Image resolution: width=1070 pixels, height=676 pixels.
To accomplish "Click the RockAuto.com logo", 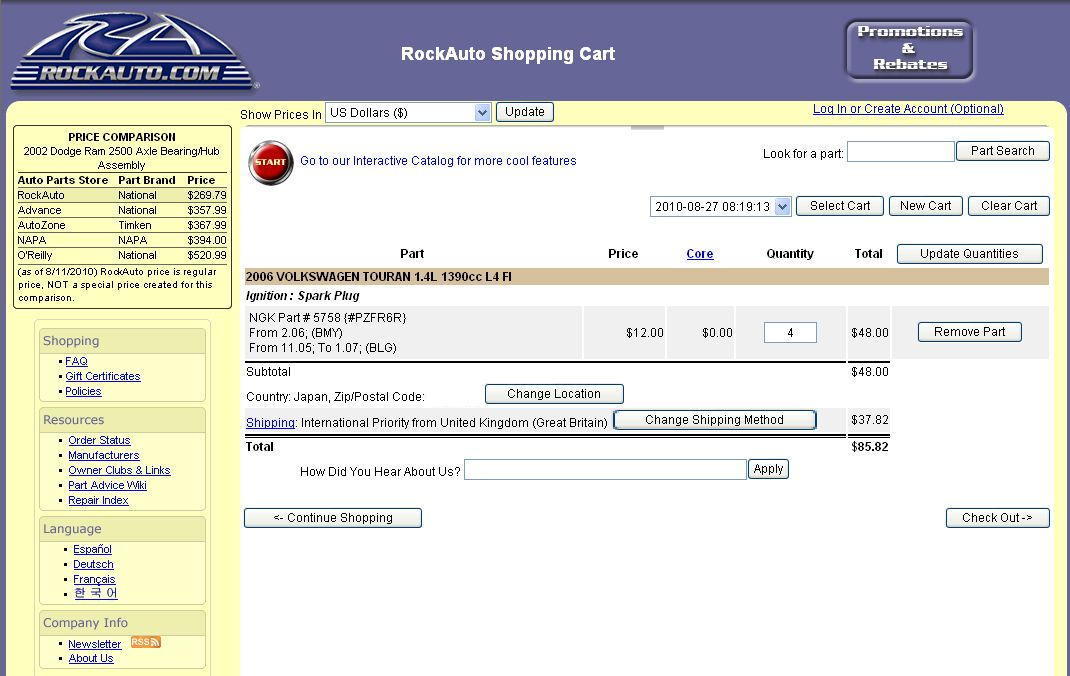I will click(133, 52).
